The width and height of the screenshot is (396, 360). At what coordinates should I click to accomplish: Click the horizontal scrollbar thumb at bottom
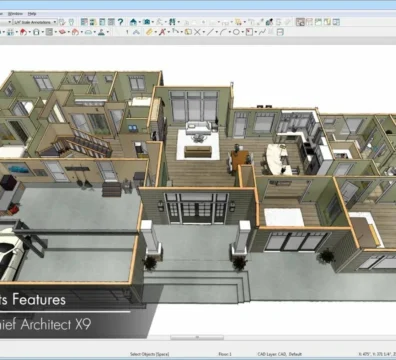coord(197,337)
